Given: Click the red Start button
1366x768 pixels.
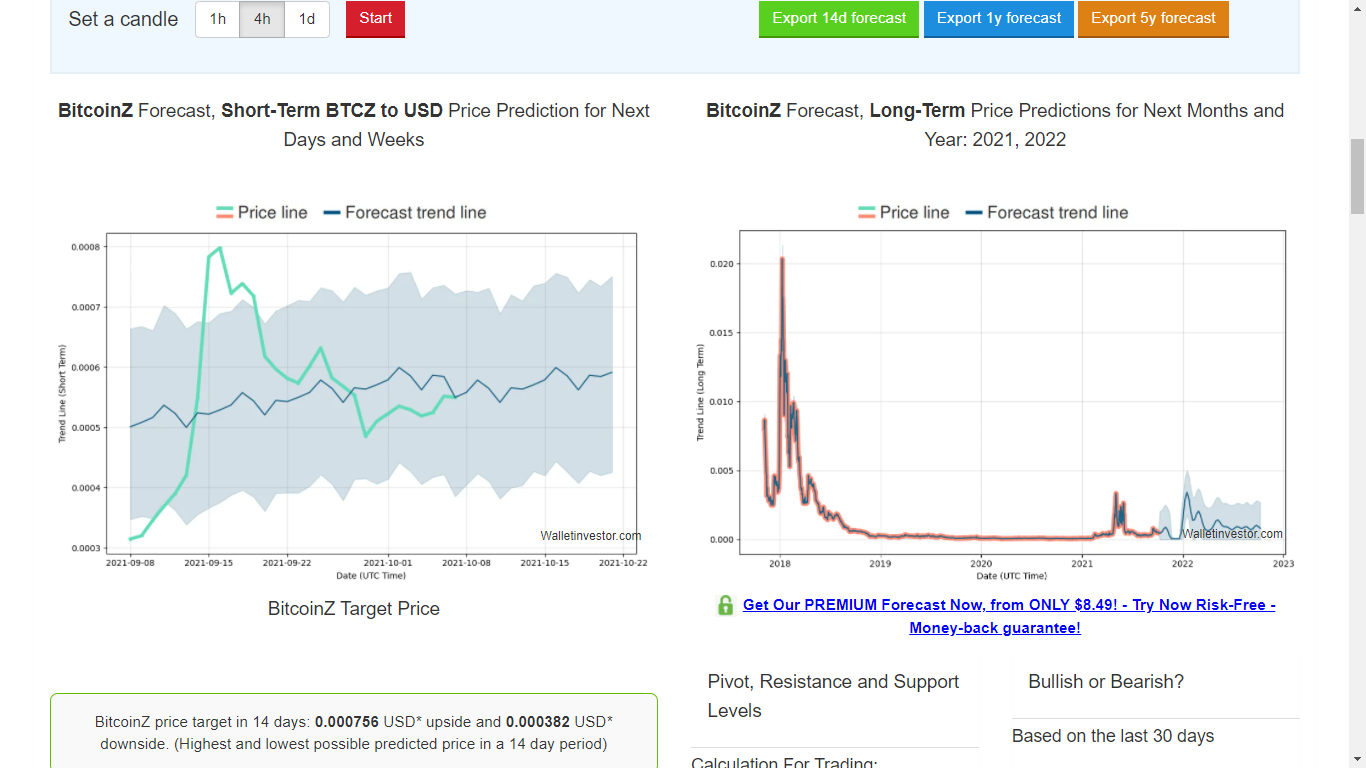Looking at the screenshot, I should (375, 19).
